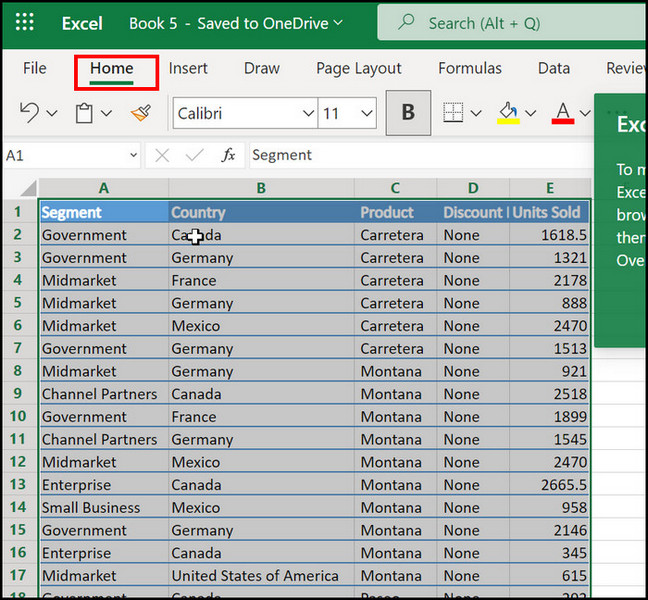
Task: Select the Home tab
Action: (x=112, y=68)
